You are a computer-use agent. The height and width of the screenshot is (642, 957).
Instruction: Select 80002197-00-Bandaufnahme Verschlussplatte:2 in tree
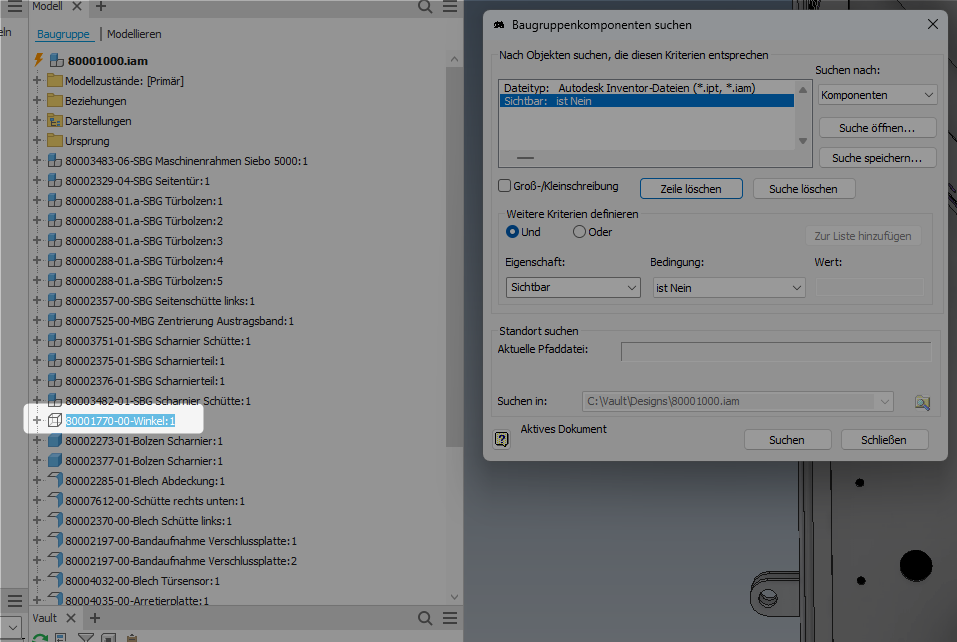tap(181, 561)
